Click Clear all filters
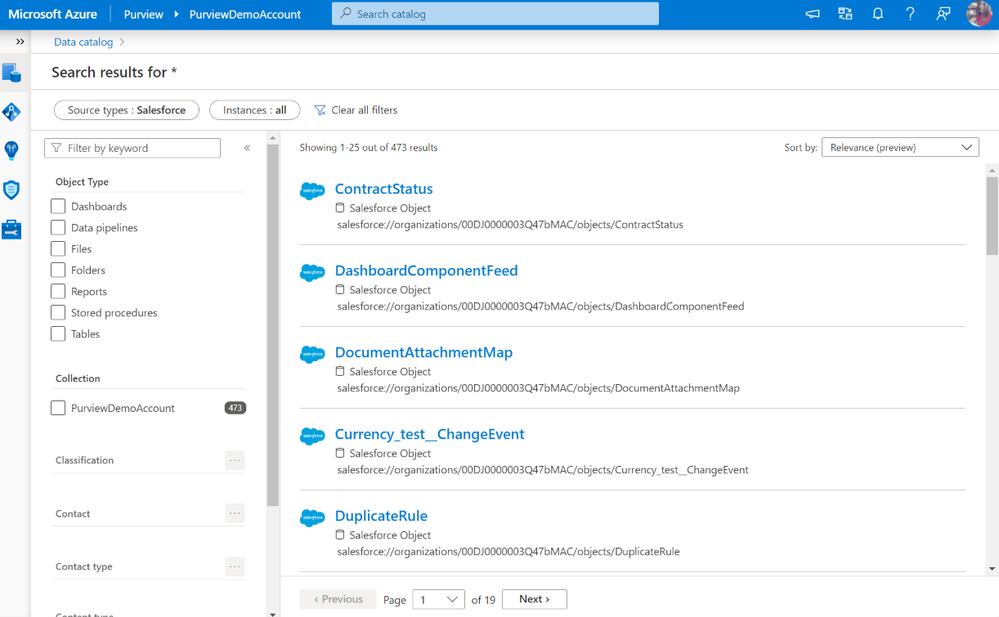The height and width of the screenshot is (617, 999). [356, 110]
